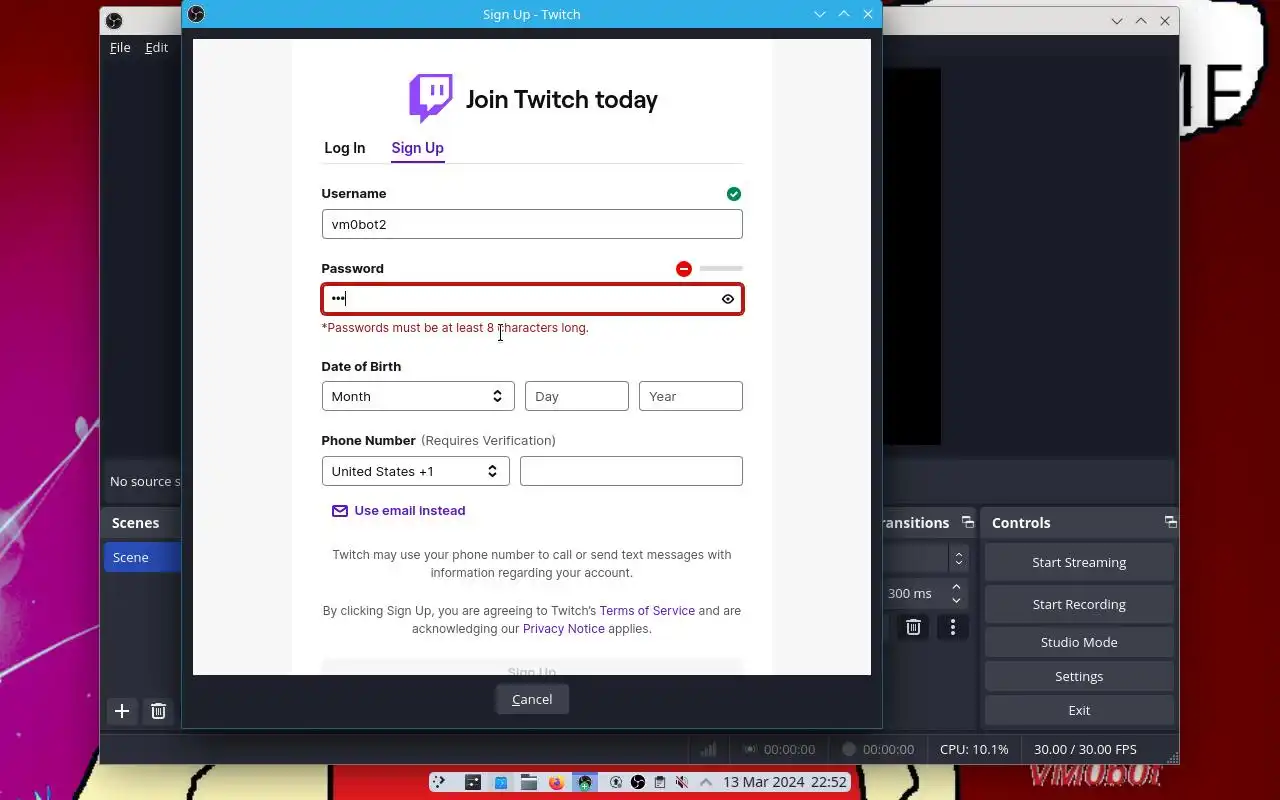The width and height of the screenshot is (1280, 800).
Task: Launch Firefox from the taskbar
Action: pyautogui.click(x=557, y=782)
